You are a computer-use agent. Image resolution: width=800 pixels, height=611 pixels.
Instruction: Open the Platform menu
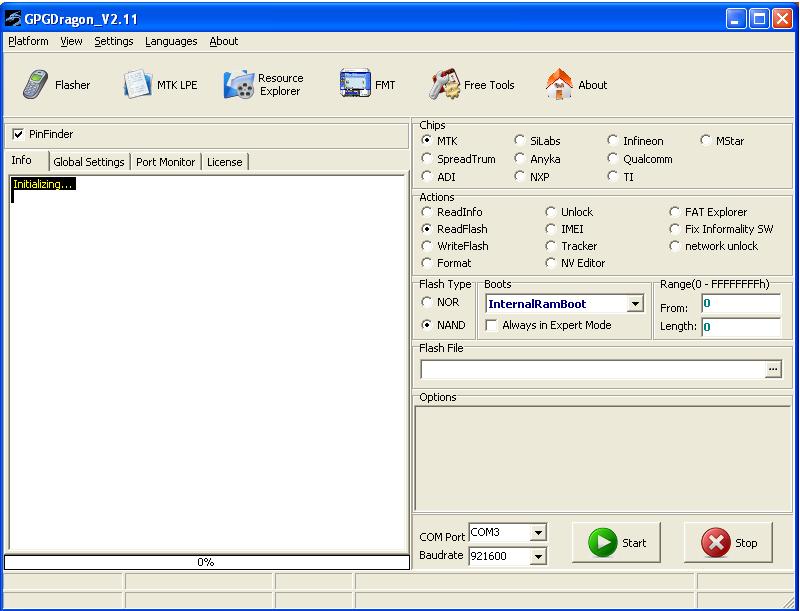29,41
